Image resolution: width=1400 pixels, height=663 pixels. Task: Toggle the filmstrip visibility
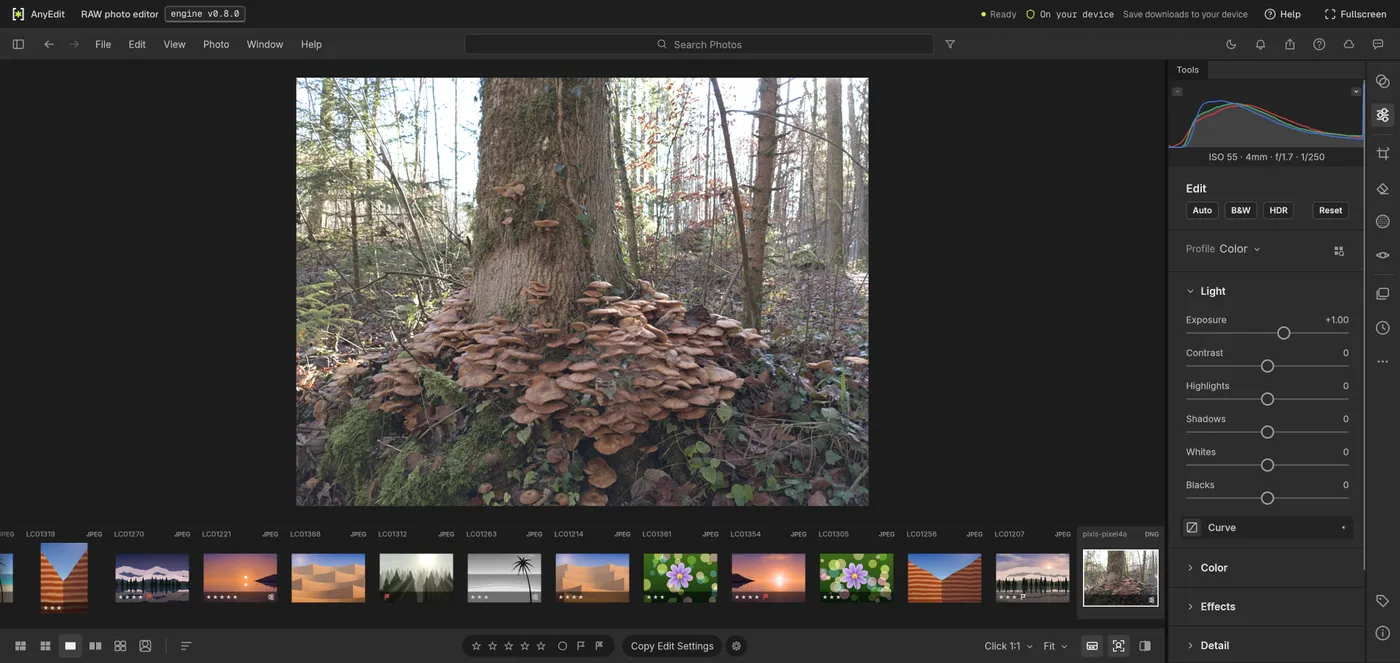pyautogui.click(x=1092, y=646)
